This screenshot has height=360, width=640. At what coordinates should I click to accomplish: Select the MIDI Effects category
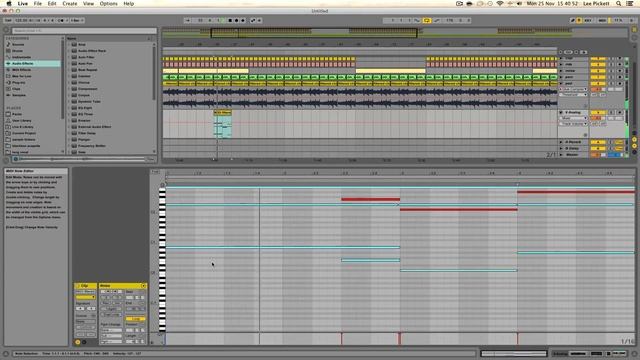(x=21, y=70)
